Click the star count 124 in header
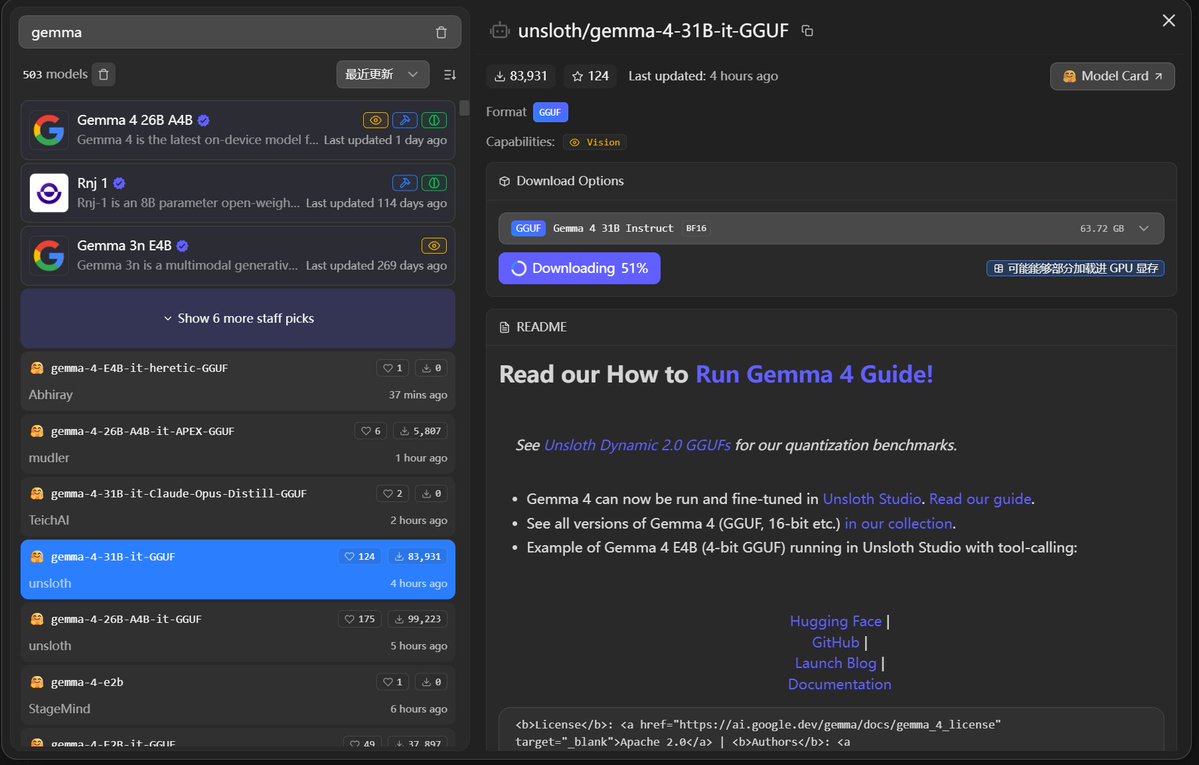Viewport: 1199px width, 765px height. coord(590,76)
